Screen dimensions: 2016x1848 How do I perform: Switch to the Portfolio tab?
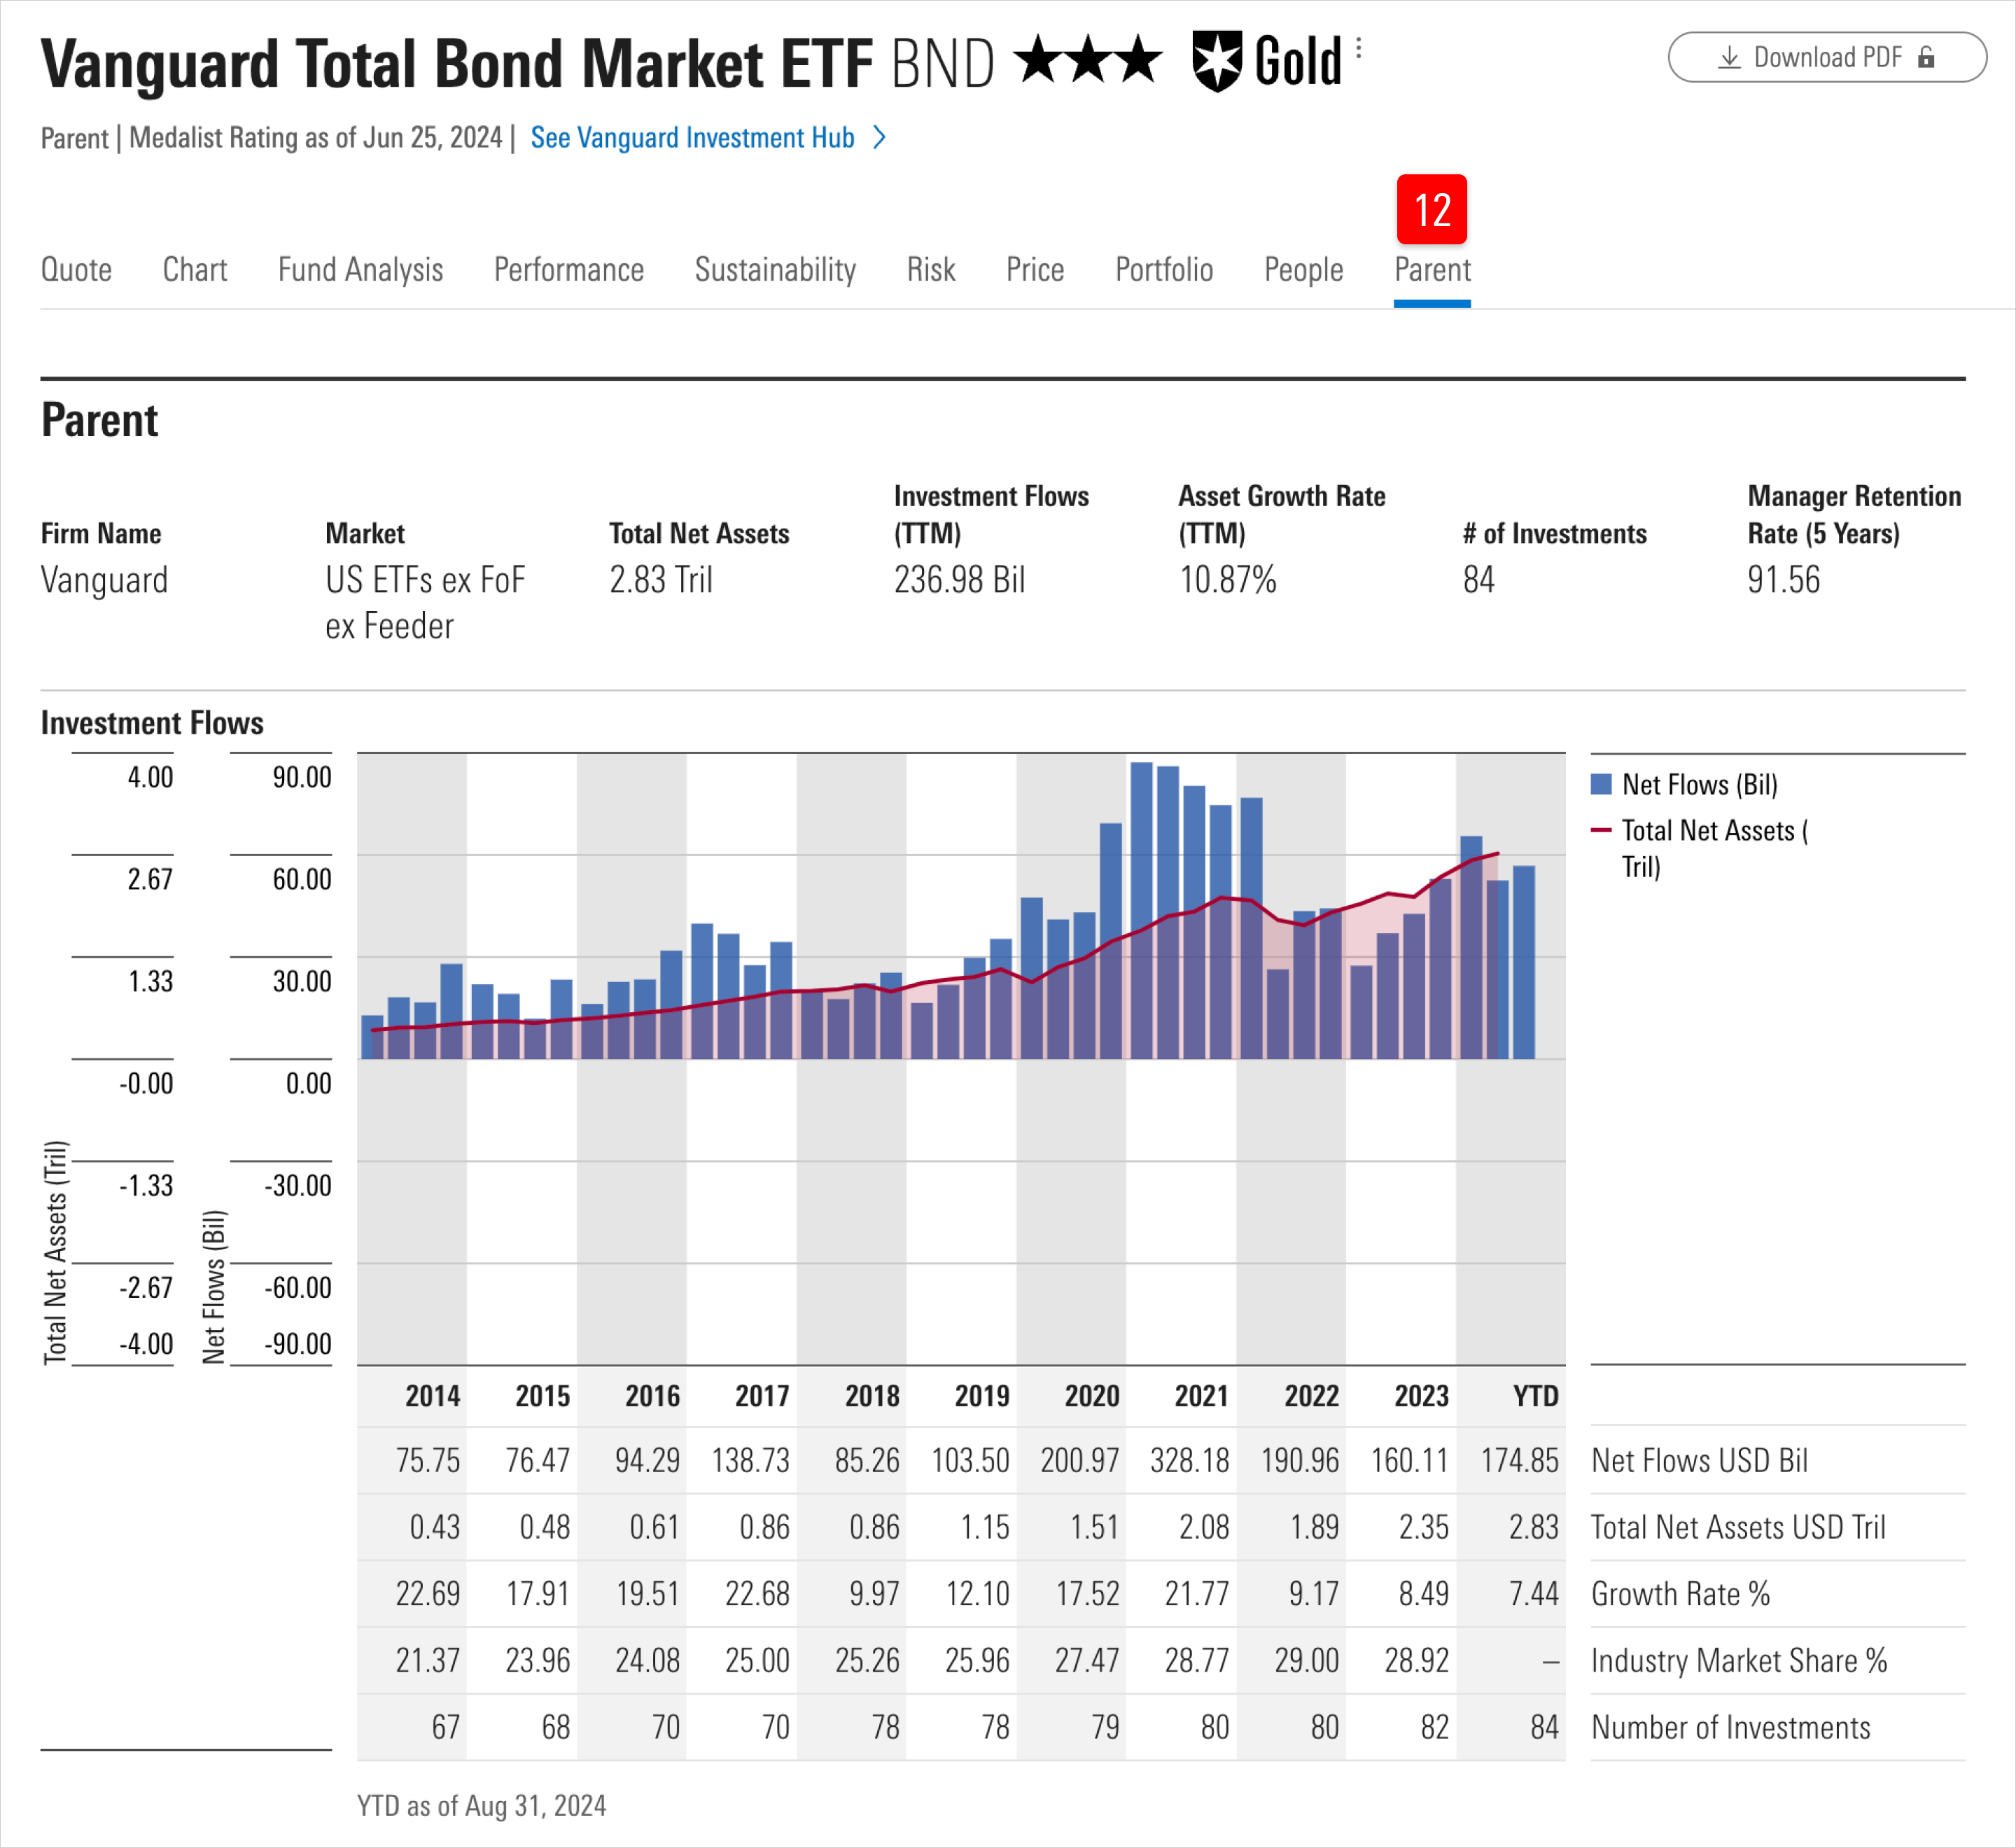click(x=1164, y=269)
